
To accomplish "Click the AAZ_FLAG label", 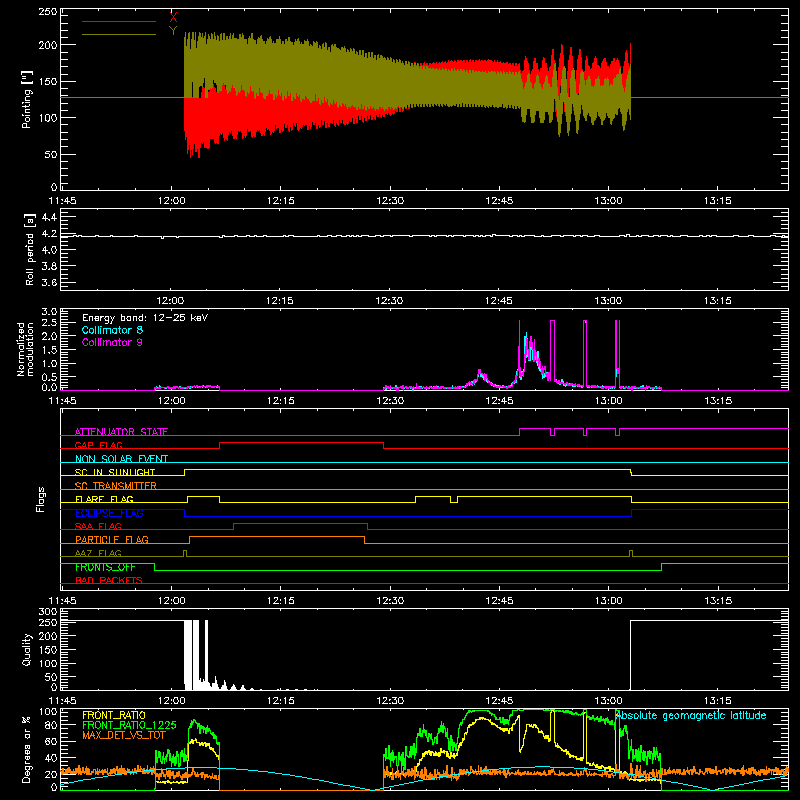I will [x=98, y=553].
